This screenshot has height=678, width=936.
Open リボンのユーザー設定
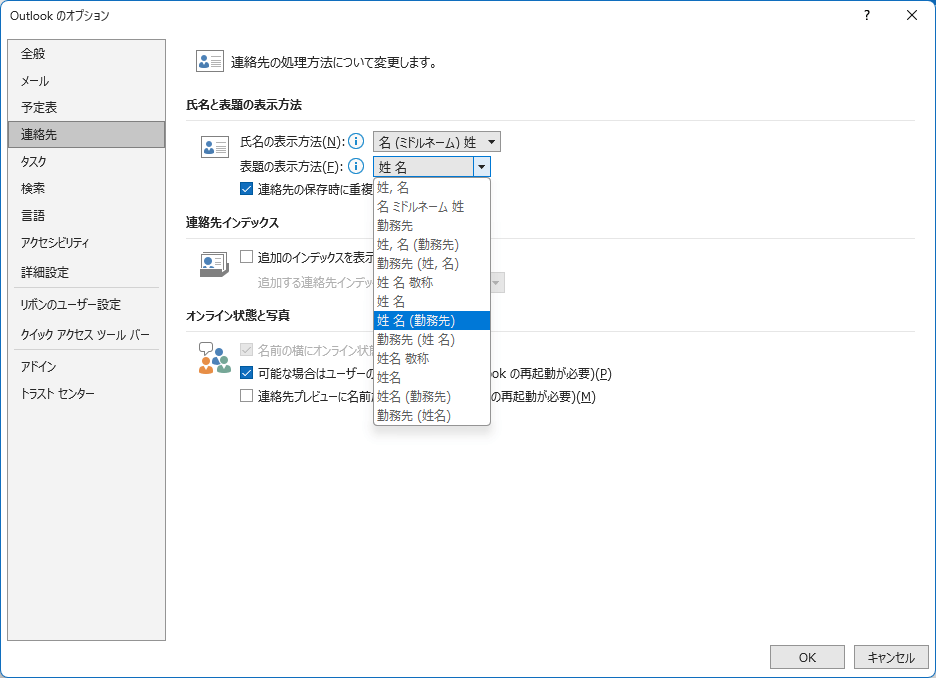tap(87, 304)
